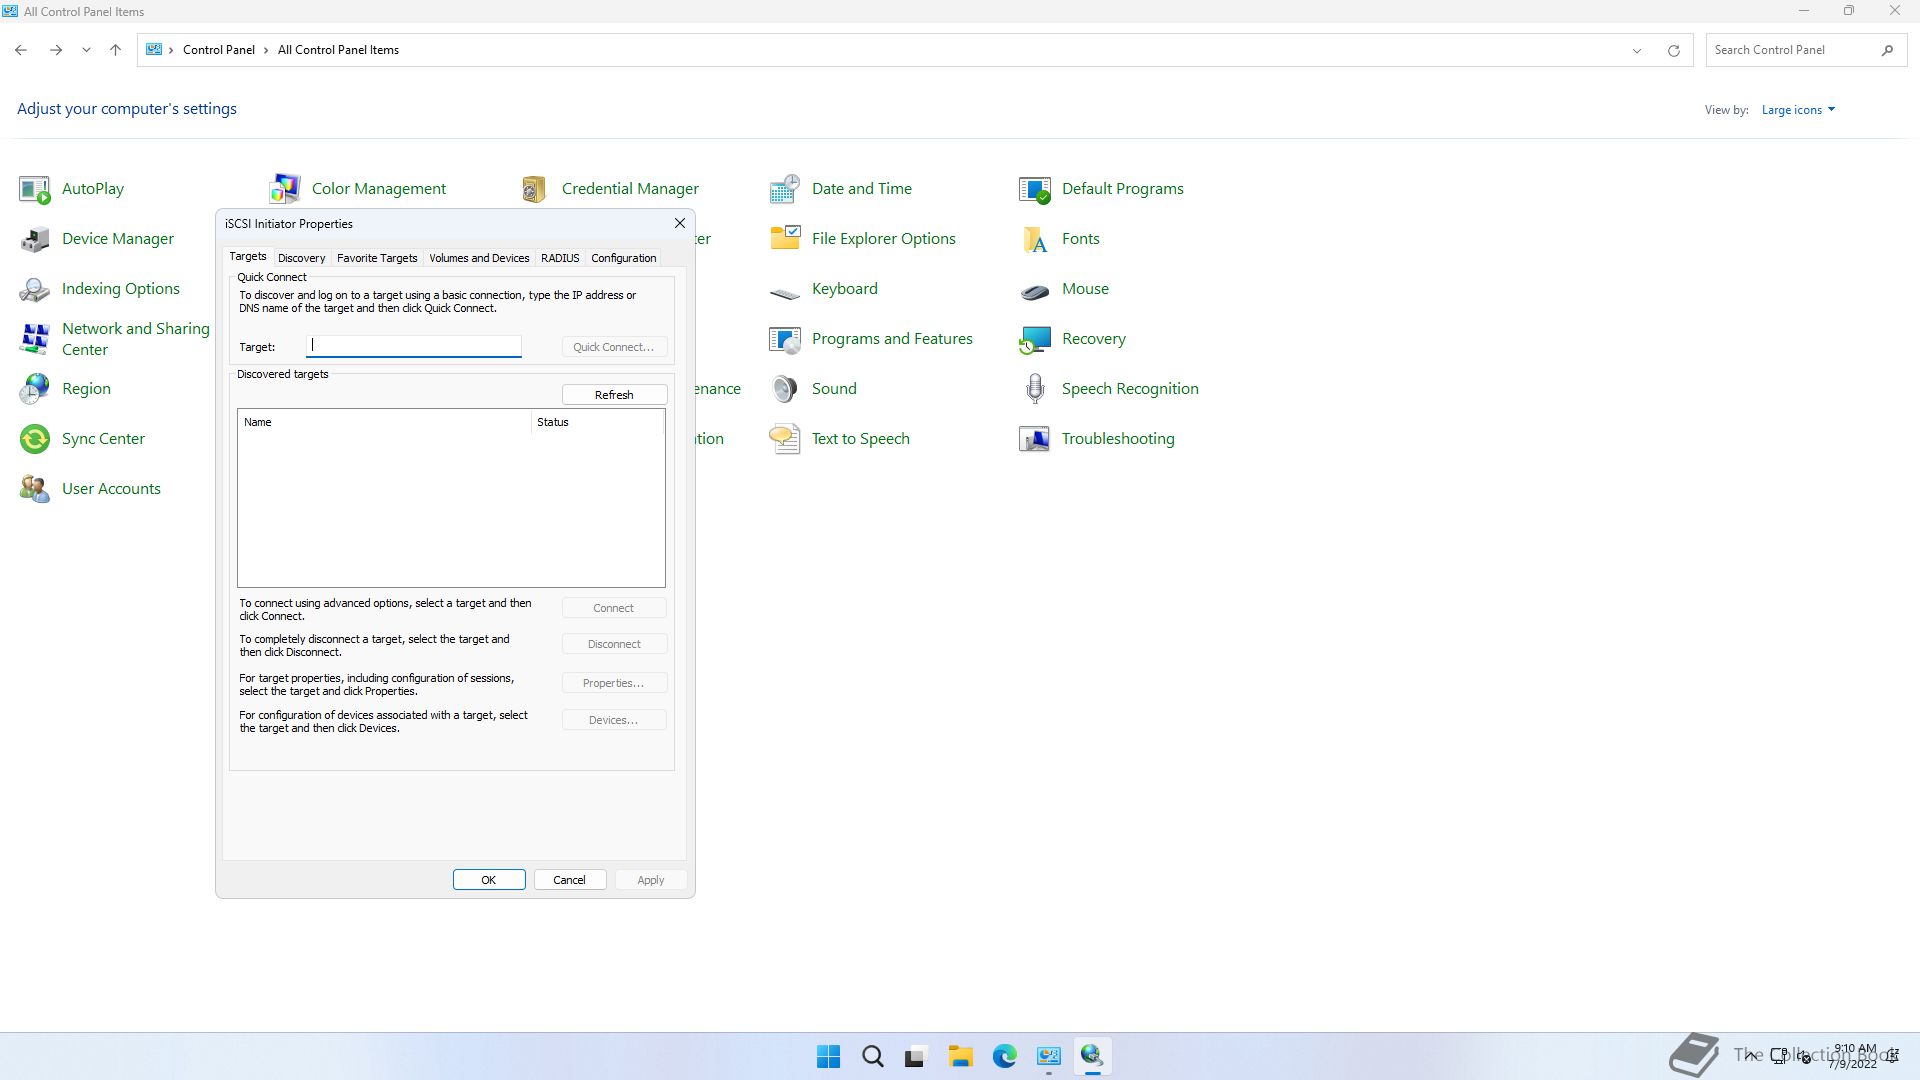Switch to the Configuration tab
The width and height of the screenshot is (1920, 1080).
(x=623, y=258)
